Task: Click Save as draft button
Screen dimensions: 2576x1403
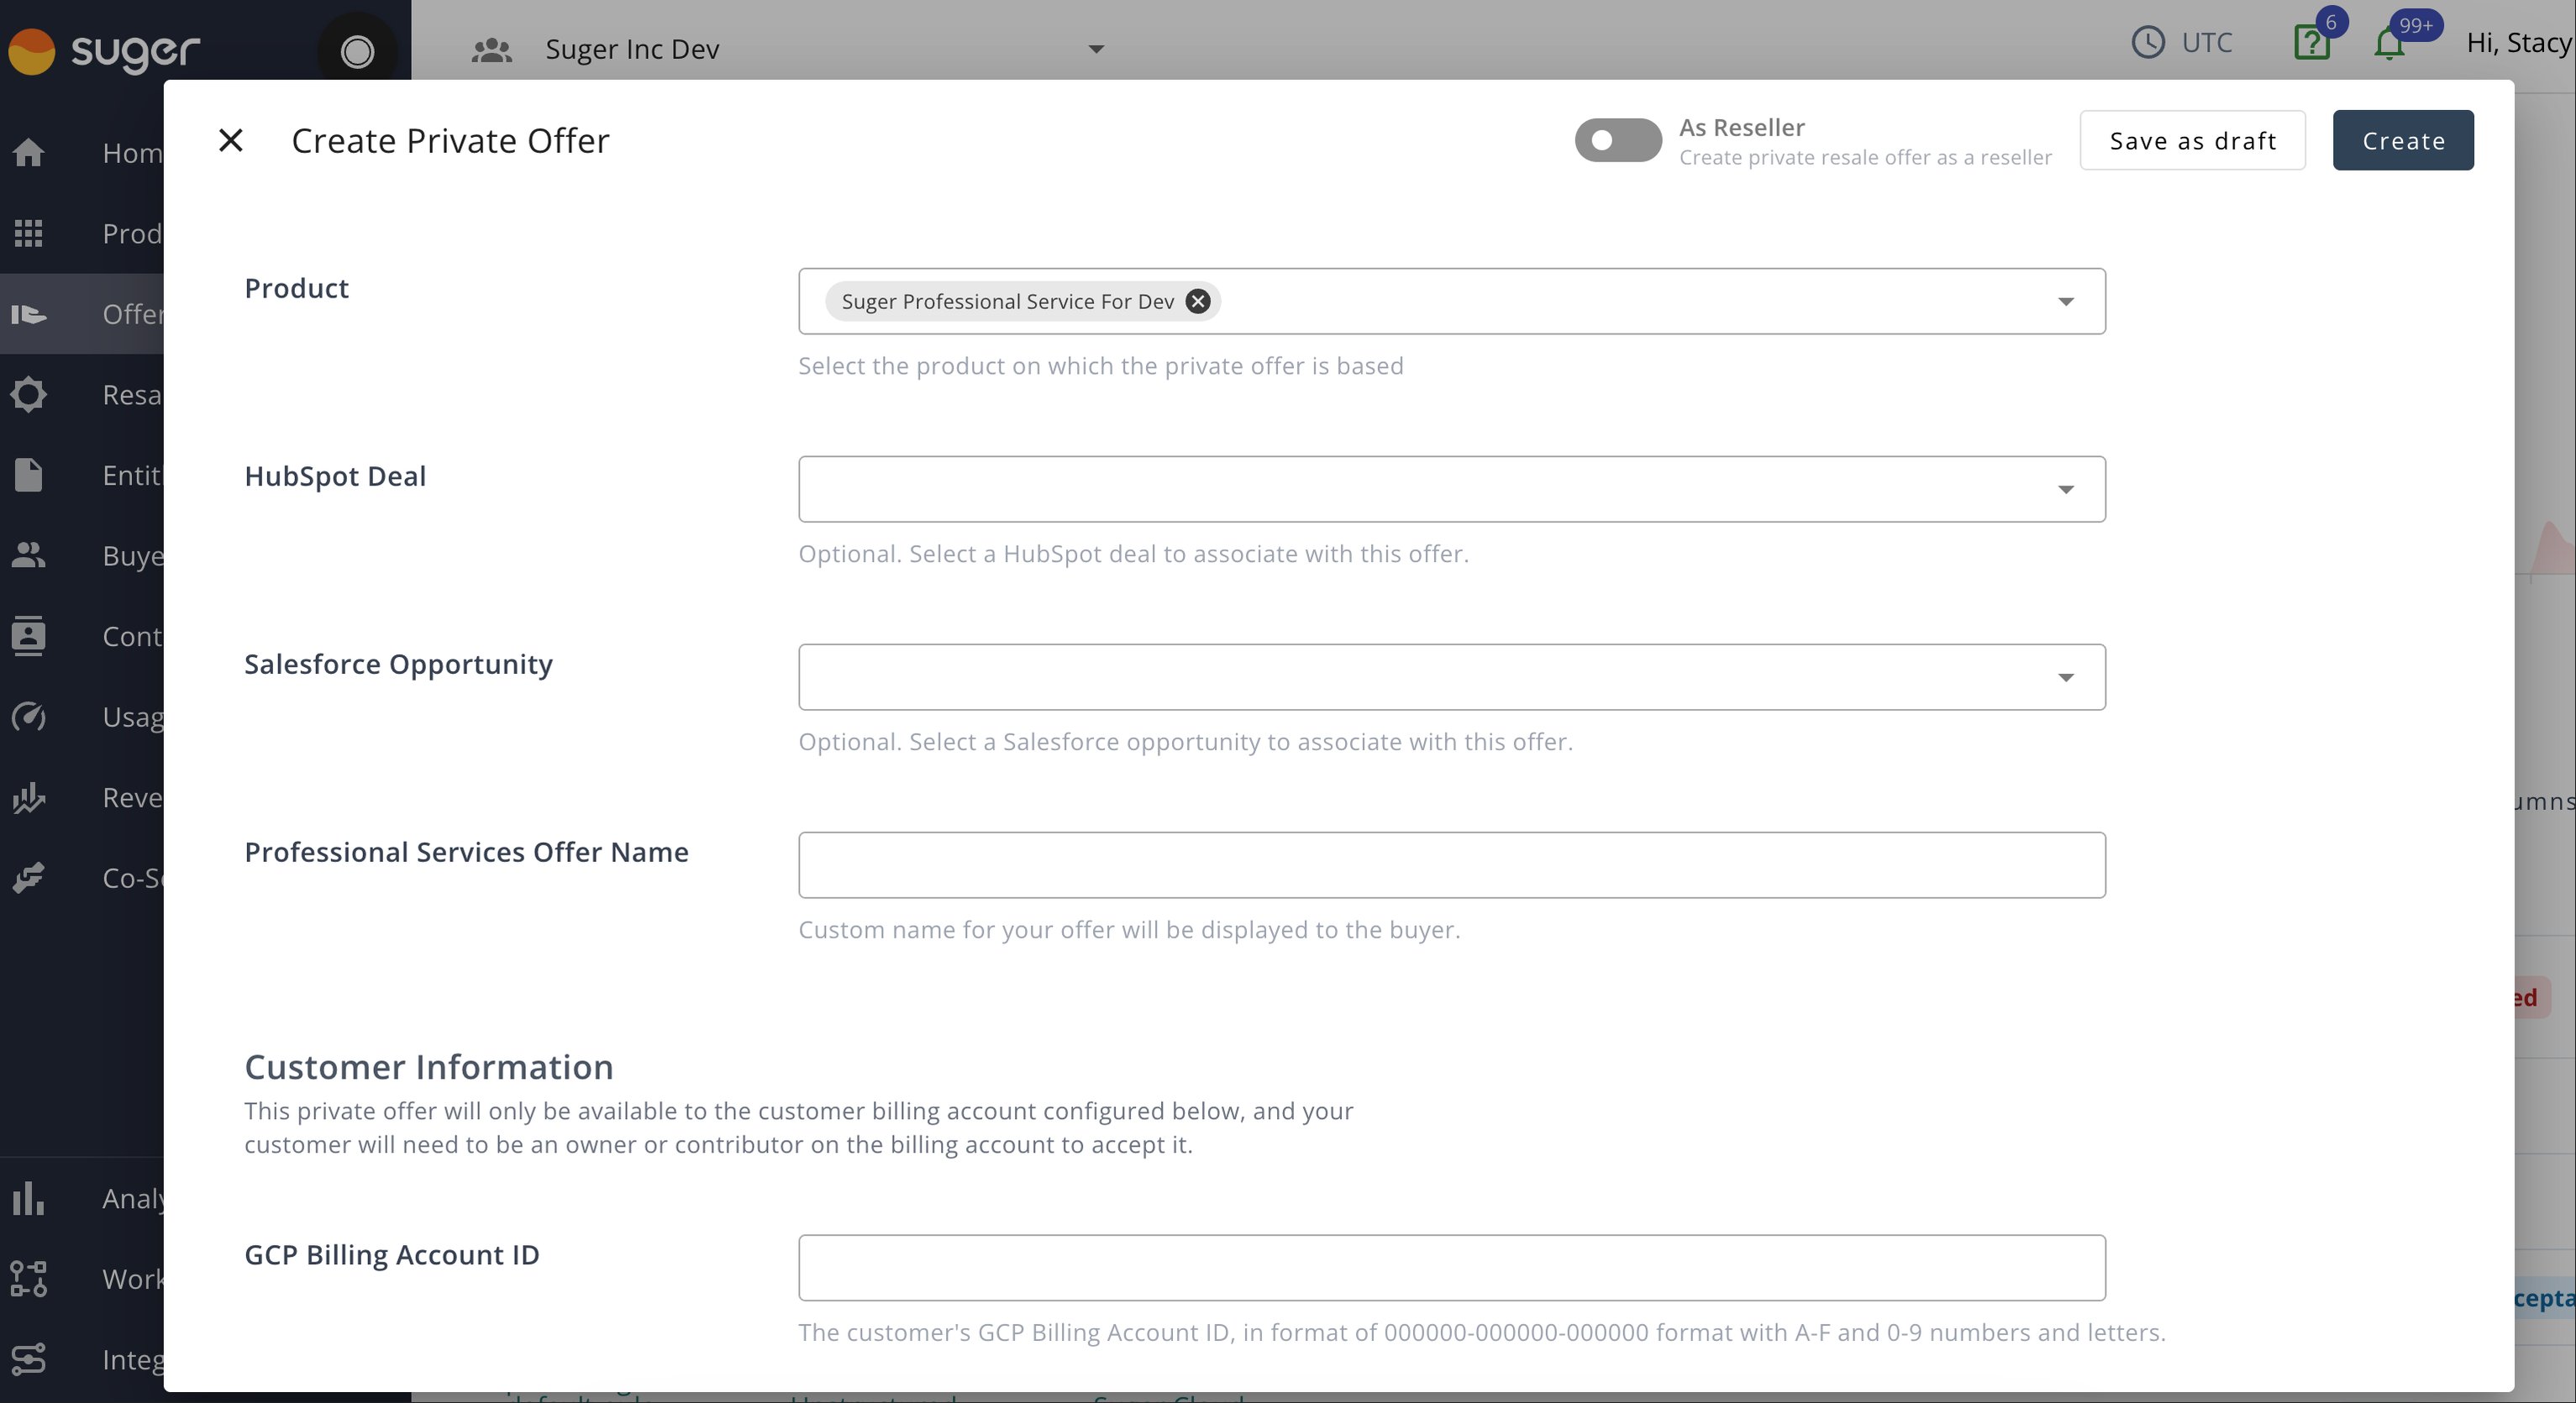Action: tap(2192, 140)
